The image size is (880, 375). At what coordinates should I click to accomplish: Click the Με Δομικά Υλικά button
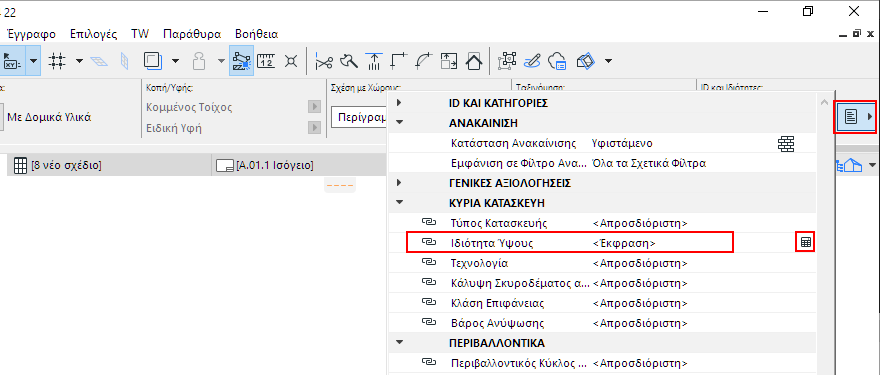tap(49, 117)
